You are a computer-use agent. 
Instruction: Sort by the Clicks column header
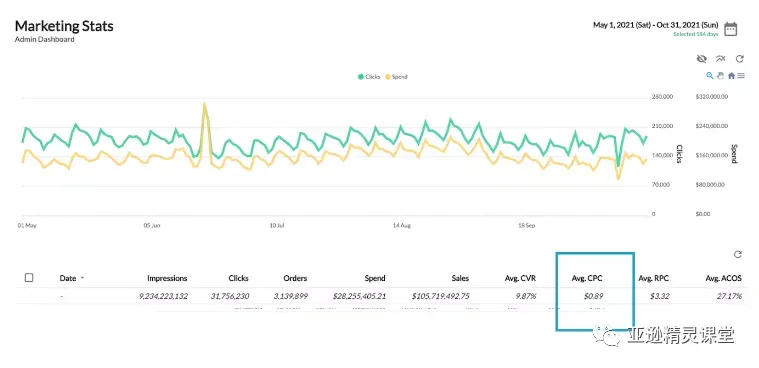coord(238,278)
